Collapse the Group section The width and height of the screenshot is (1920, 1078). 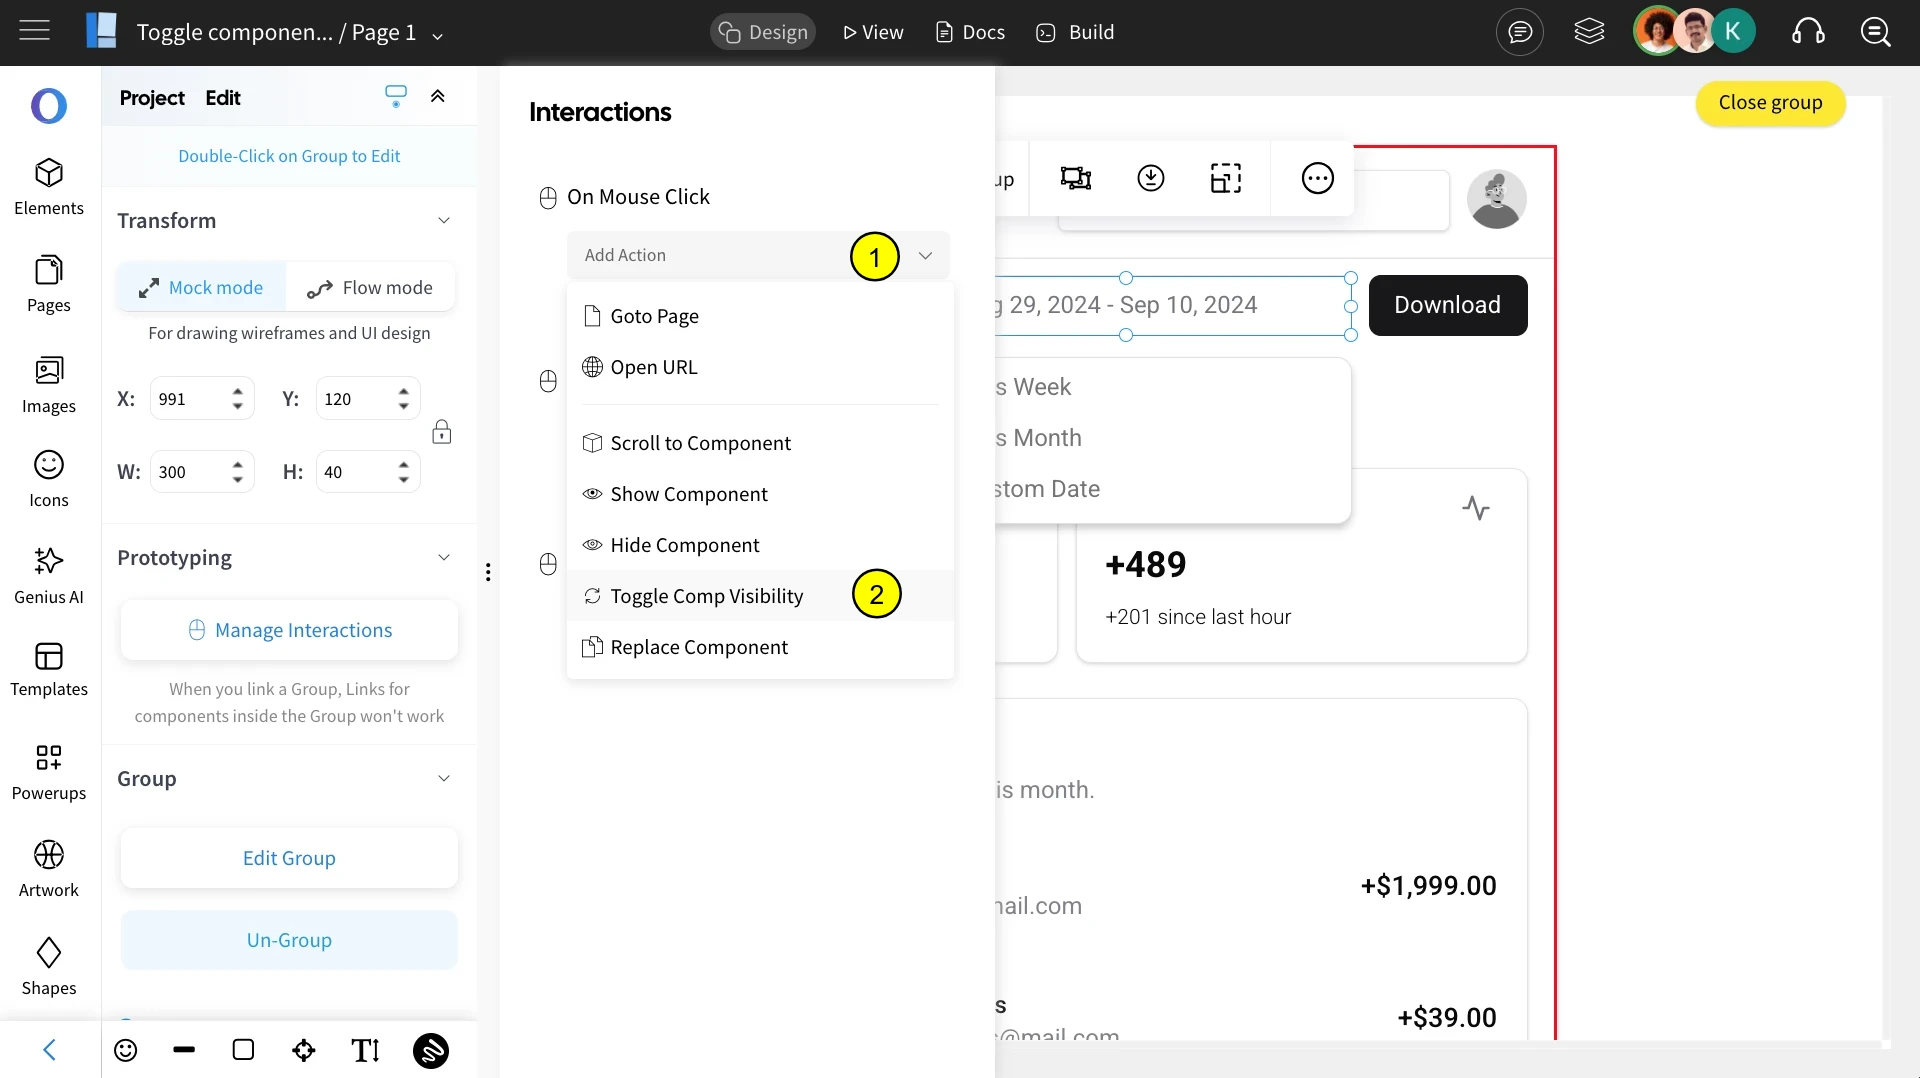(x=444, y=778)
